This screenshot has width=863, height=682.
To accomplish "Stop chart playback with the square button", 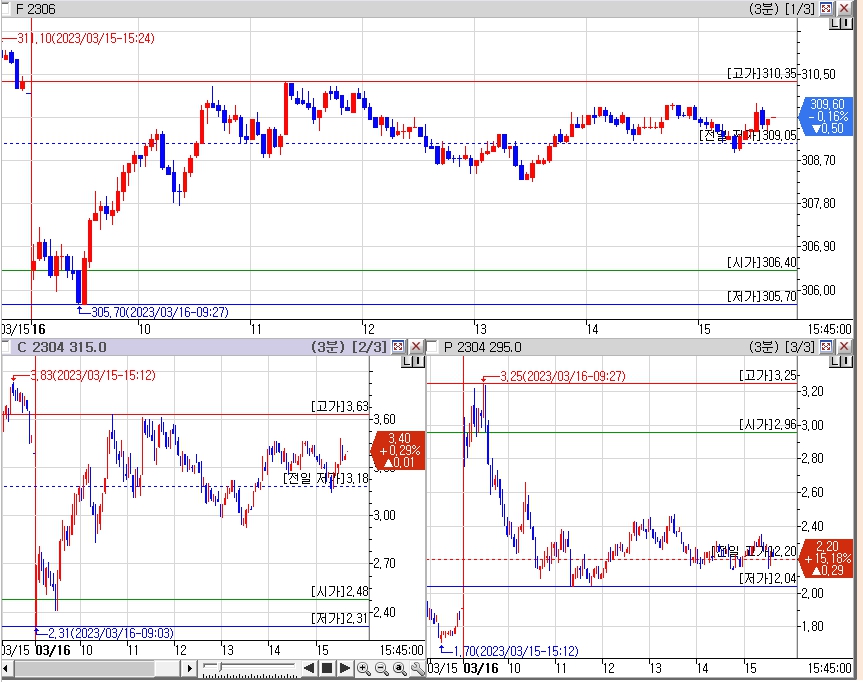I will coord(327,668).
